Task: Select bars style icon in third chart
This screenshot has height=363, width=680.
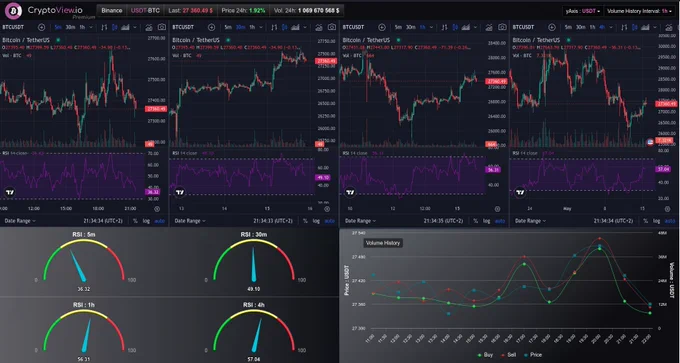Action: pos(445,27)
